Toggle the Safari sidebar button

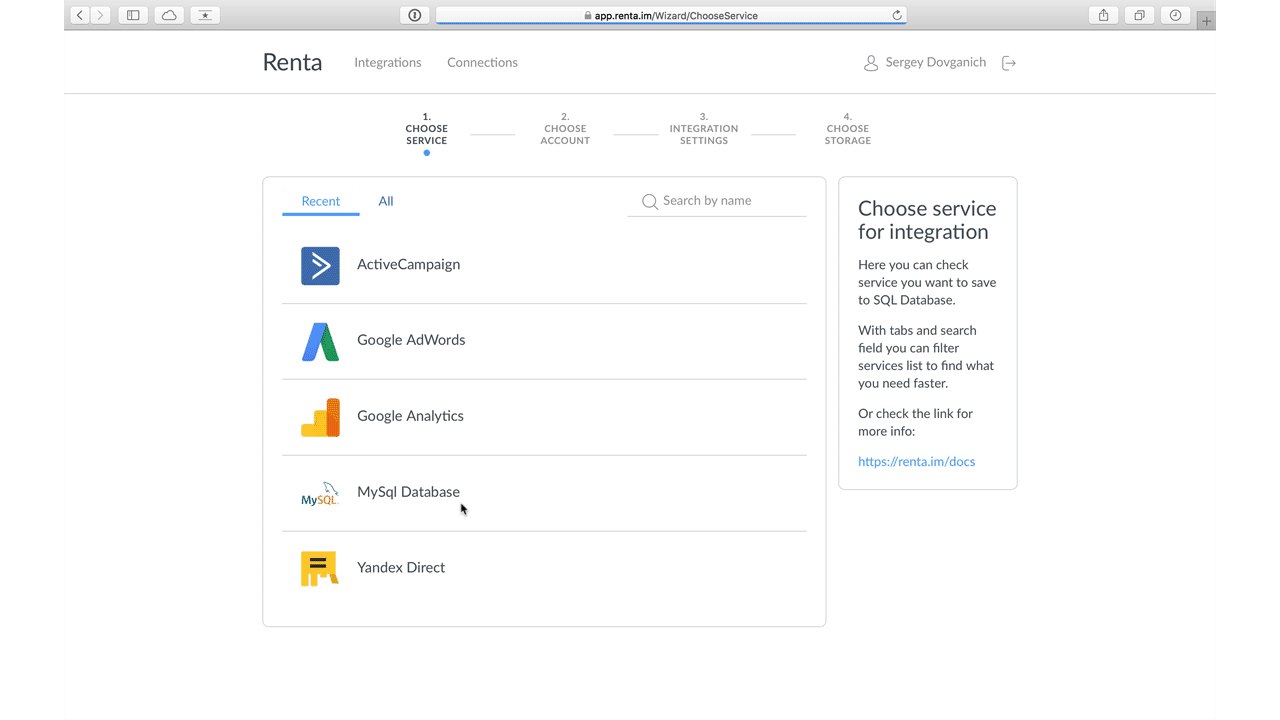[x=133, y=15]
